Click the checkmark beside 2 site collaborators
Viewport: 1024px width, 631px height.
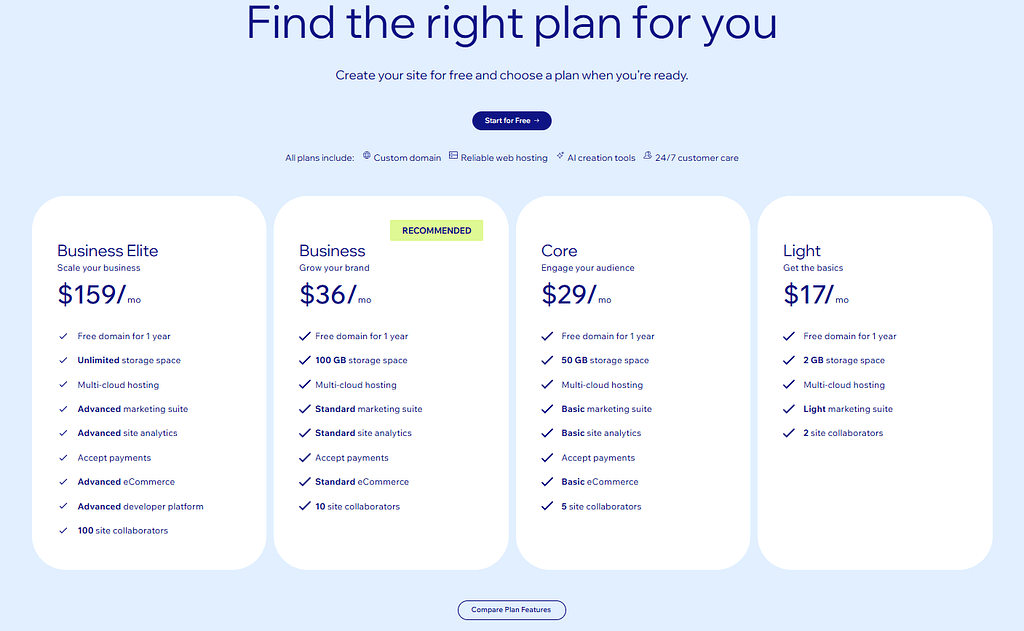click(790, 433)
